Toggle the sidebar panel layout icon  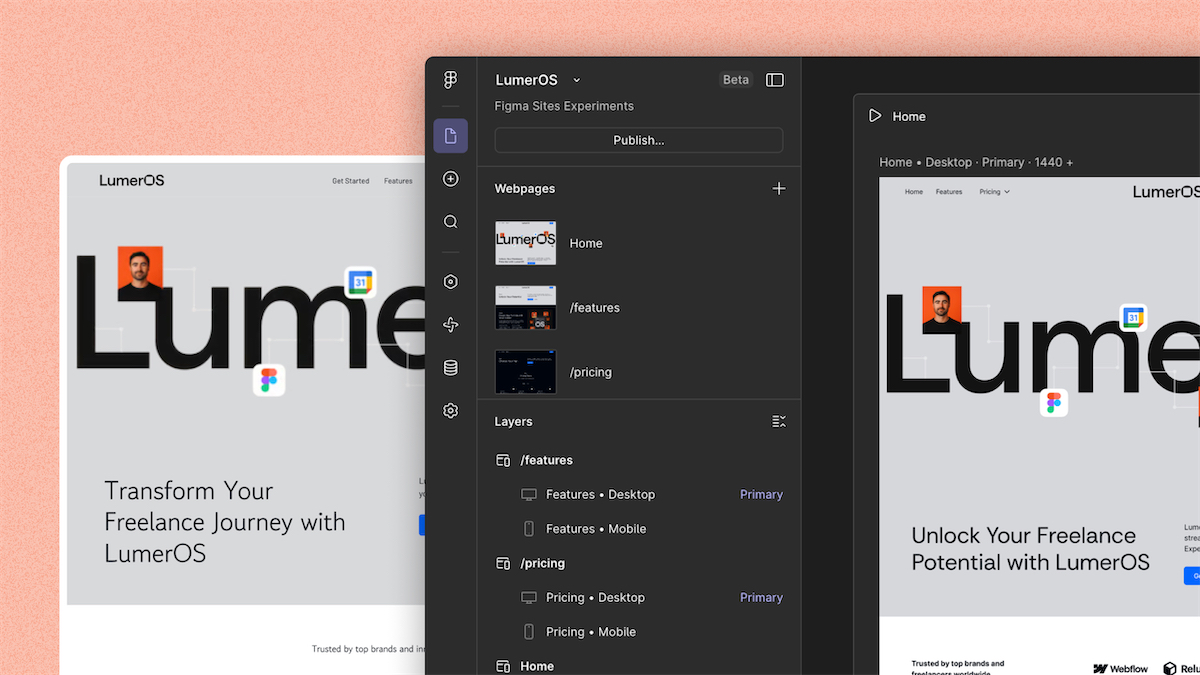(775, 80)
